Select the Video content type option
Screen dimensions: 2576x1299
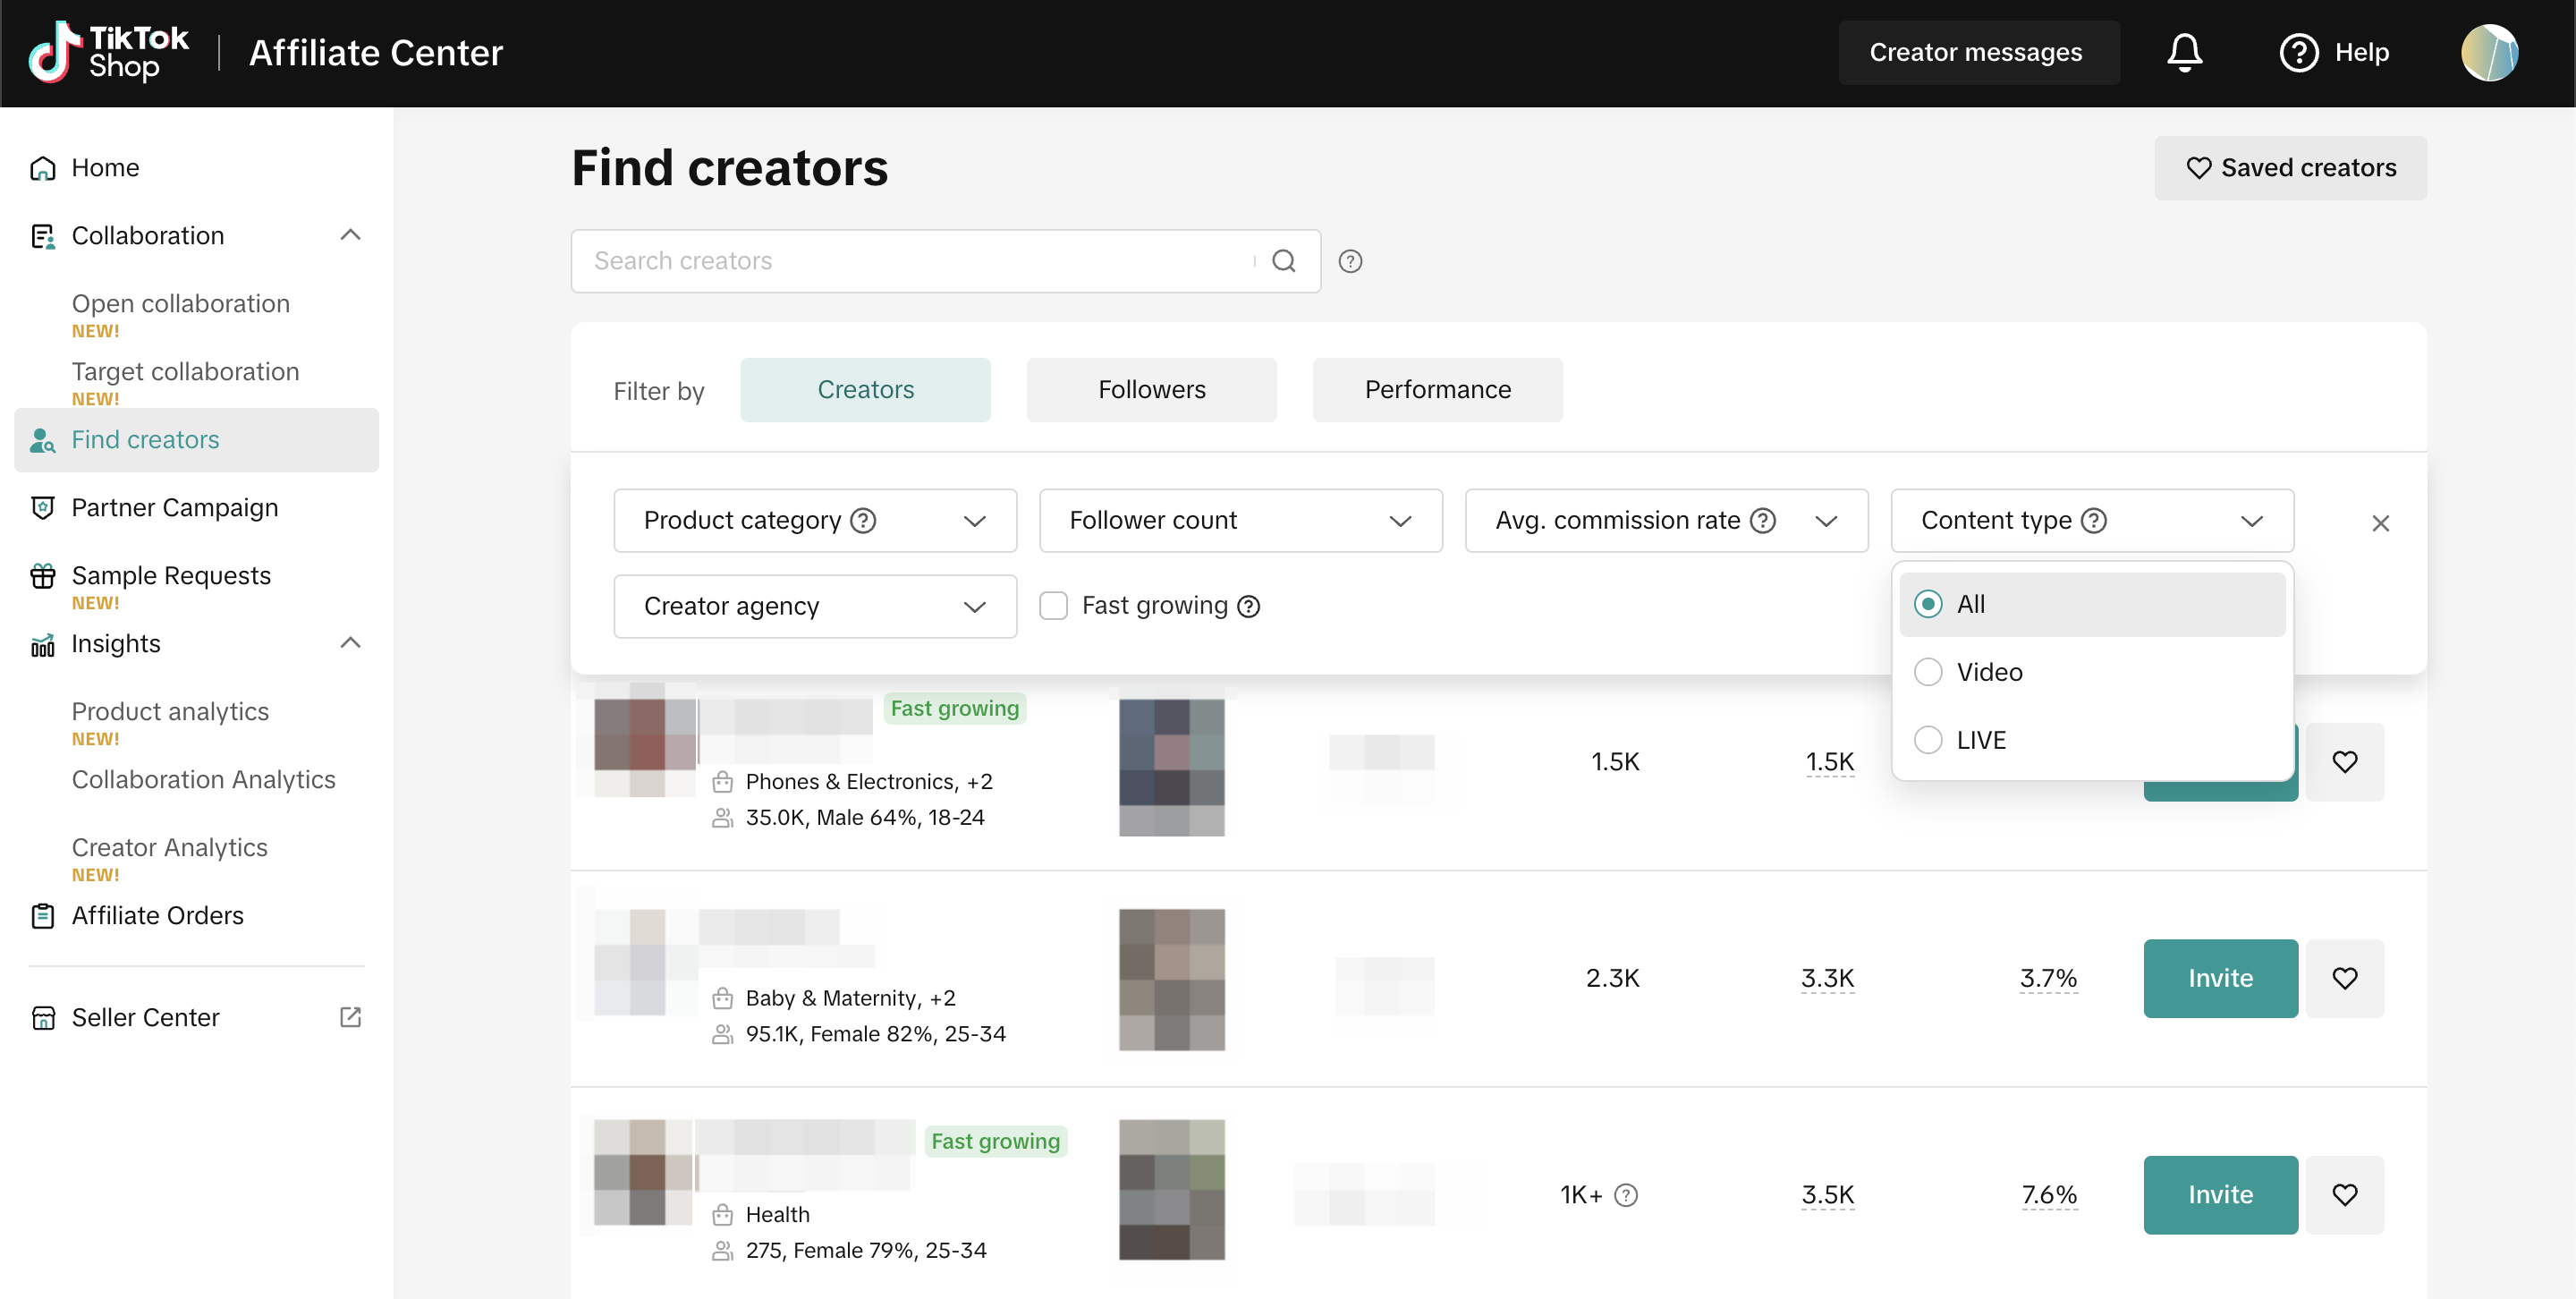(x=1928, y=672)
